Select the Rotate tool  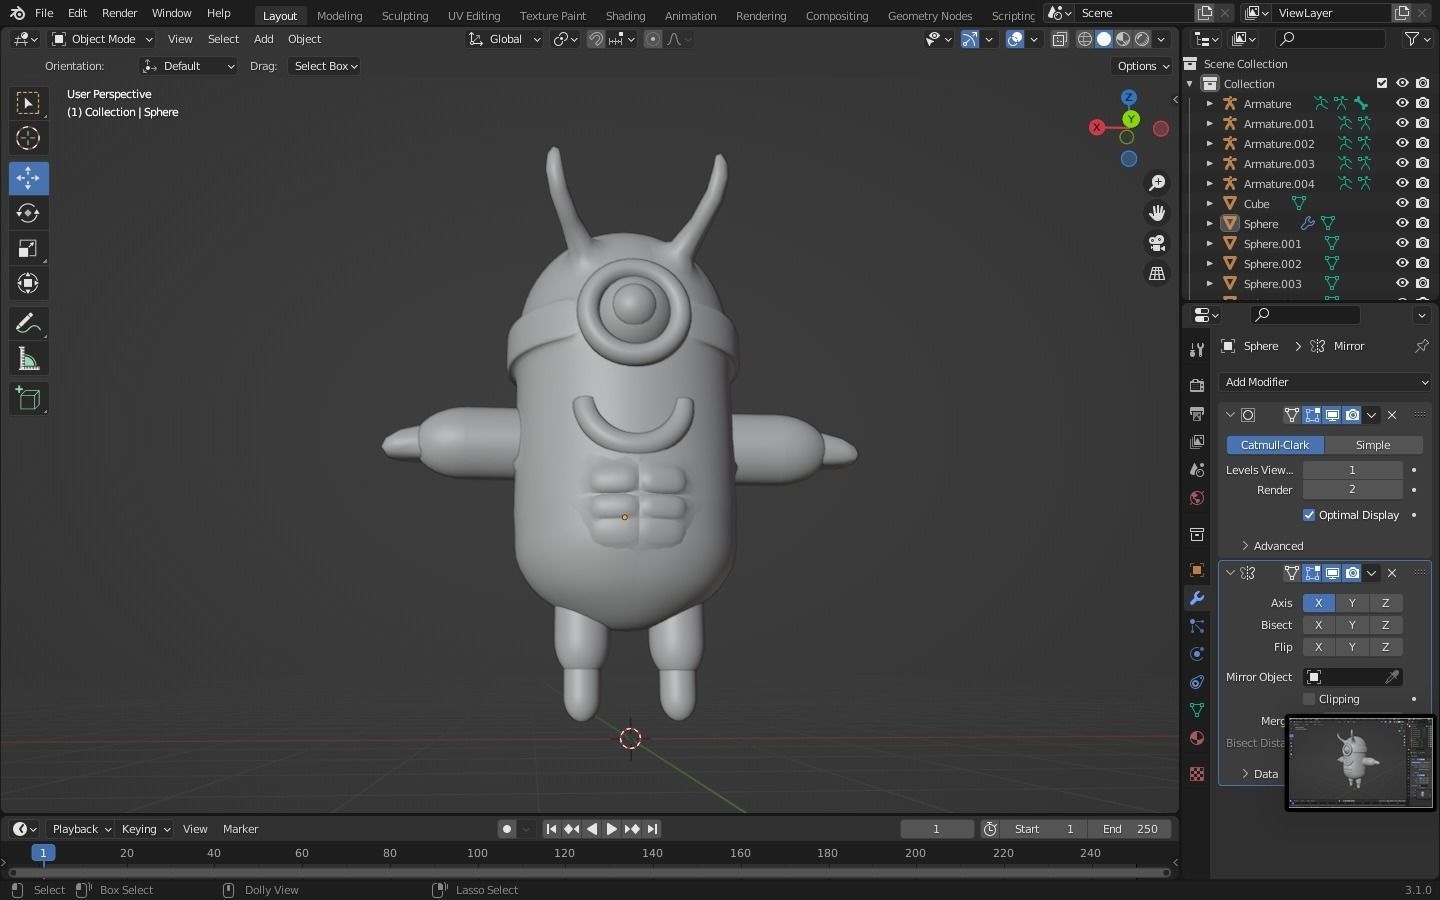(28, 213)
